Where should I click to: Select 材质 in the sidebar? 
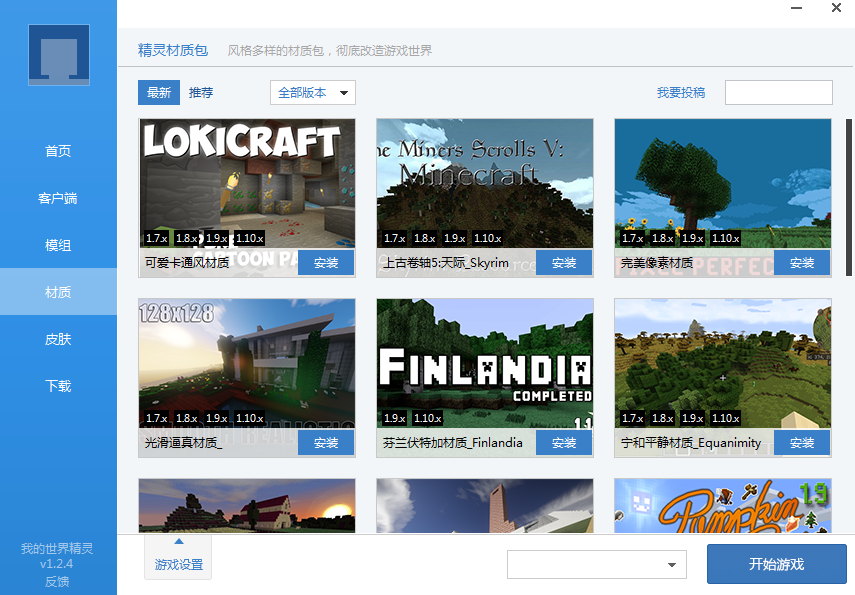click(x=58, y=292)
